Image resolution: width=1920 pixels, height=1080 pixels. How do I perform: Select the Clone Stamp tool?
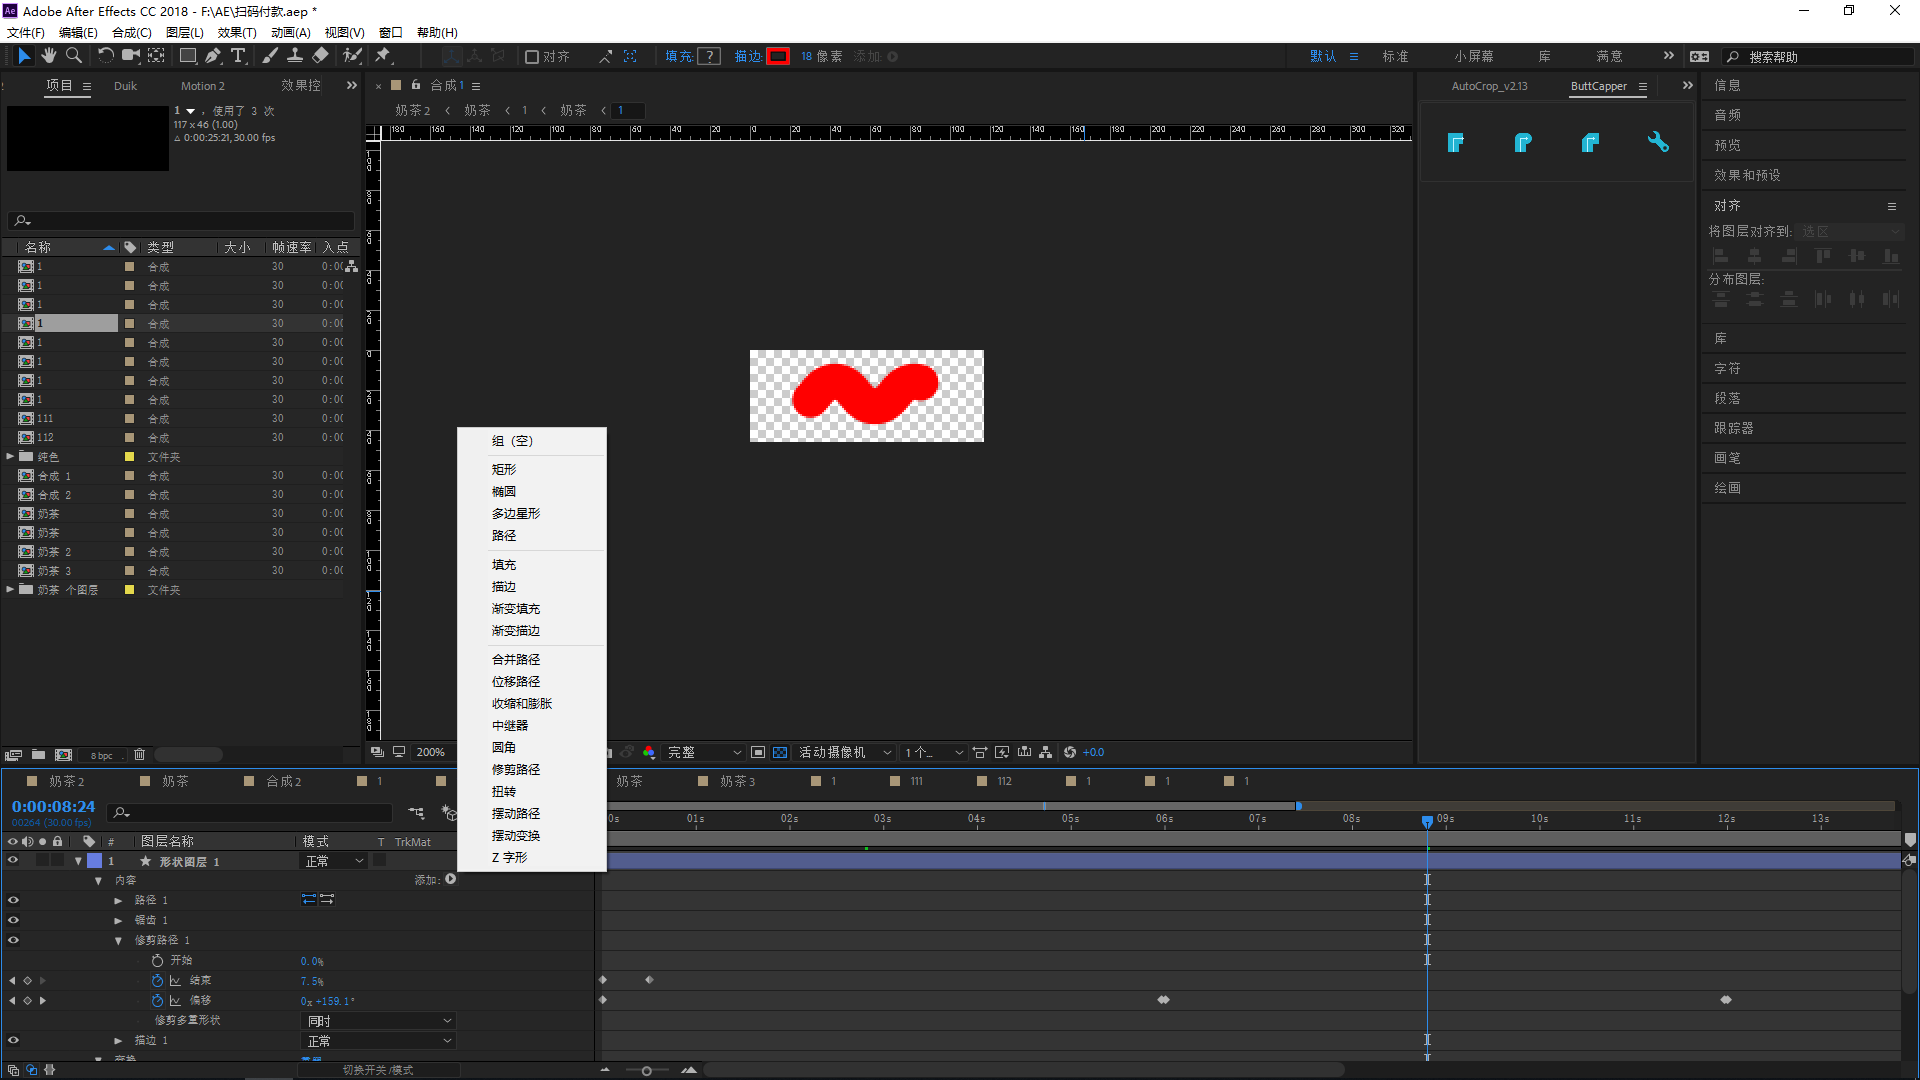pyautogui.click(x=295, y=56)
